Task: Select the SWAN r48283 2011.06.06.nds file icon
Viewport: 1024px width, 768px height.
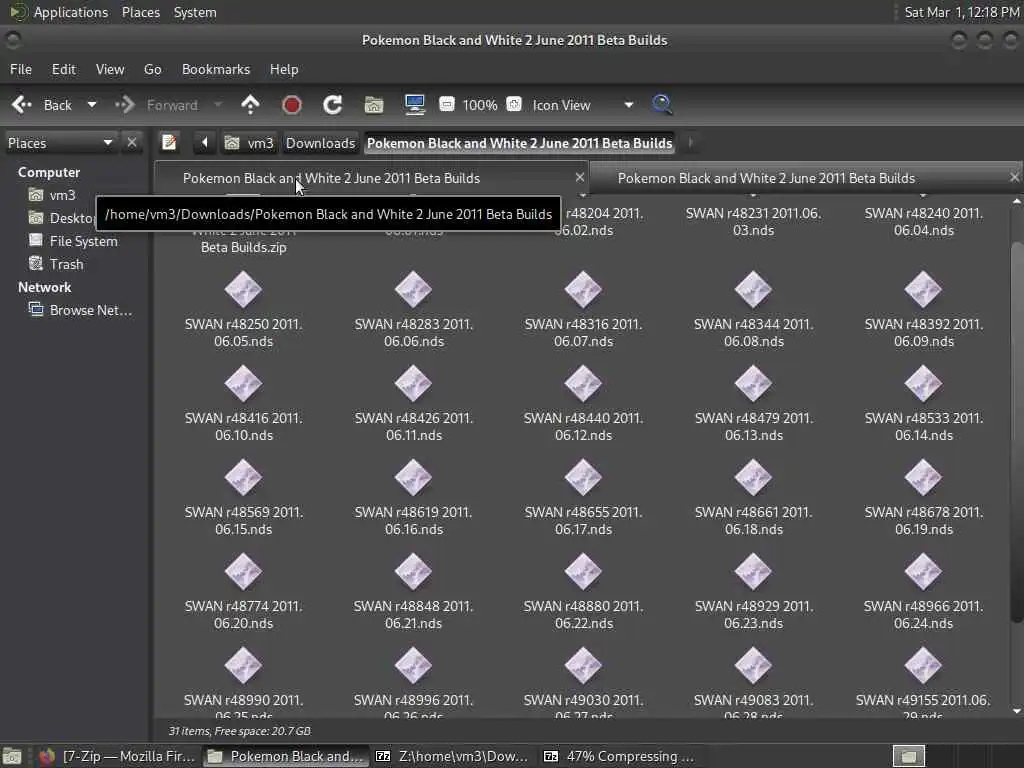Action: 413,289
